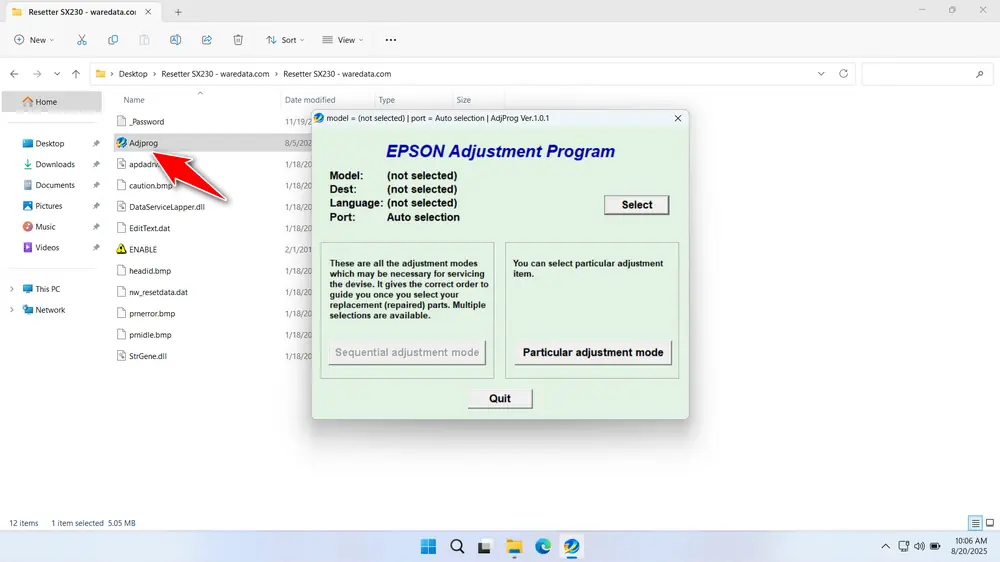Click the Cut icon in Explorer toolbar
Viewport: 1000px width, 562px height.
pyautogui.click(x=82, y=40)
